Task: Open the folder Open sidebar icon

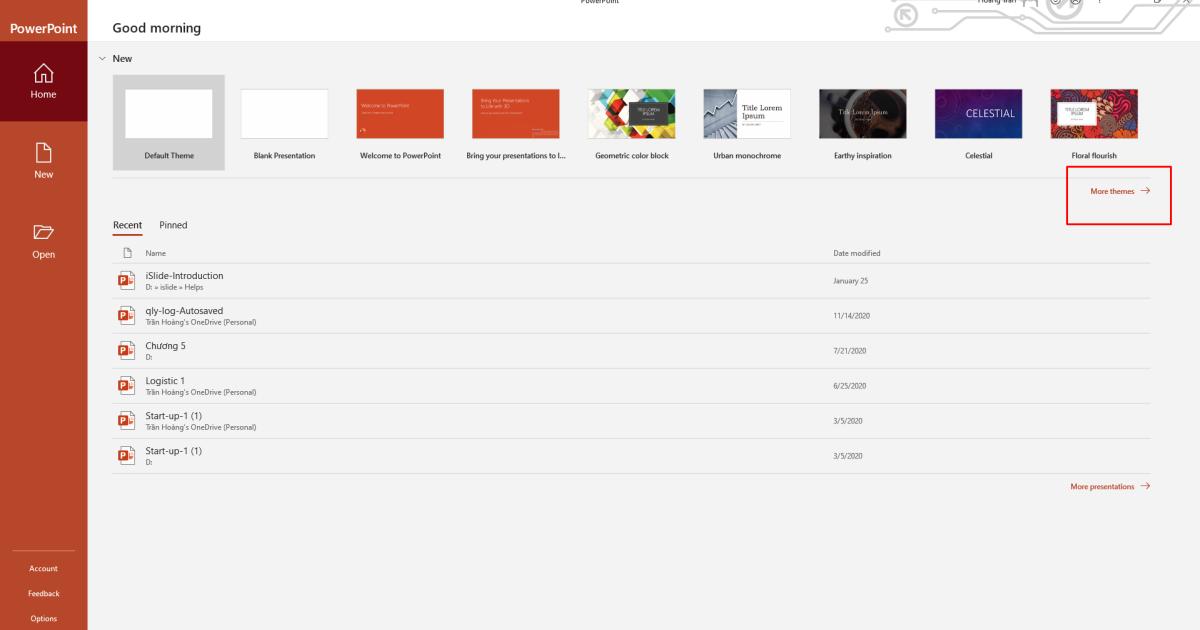Action: click(x=44, y=232)
